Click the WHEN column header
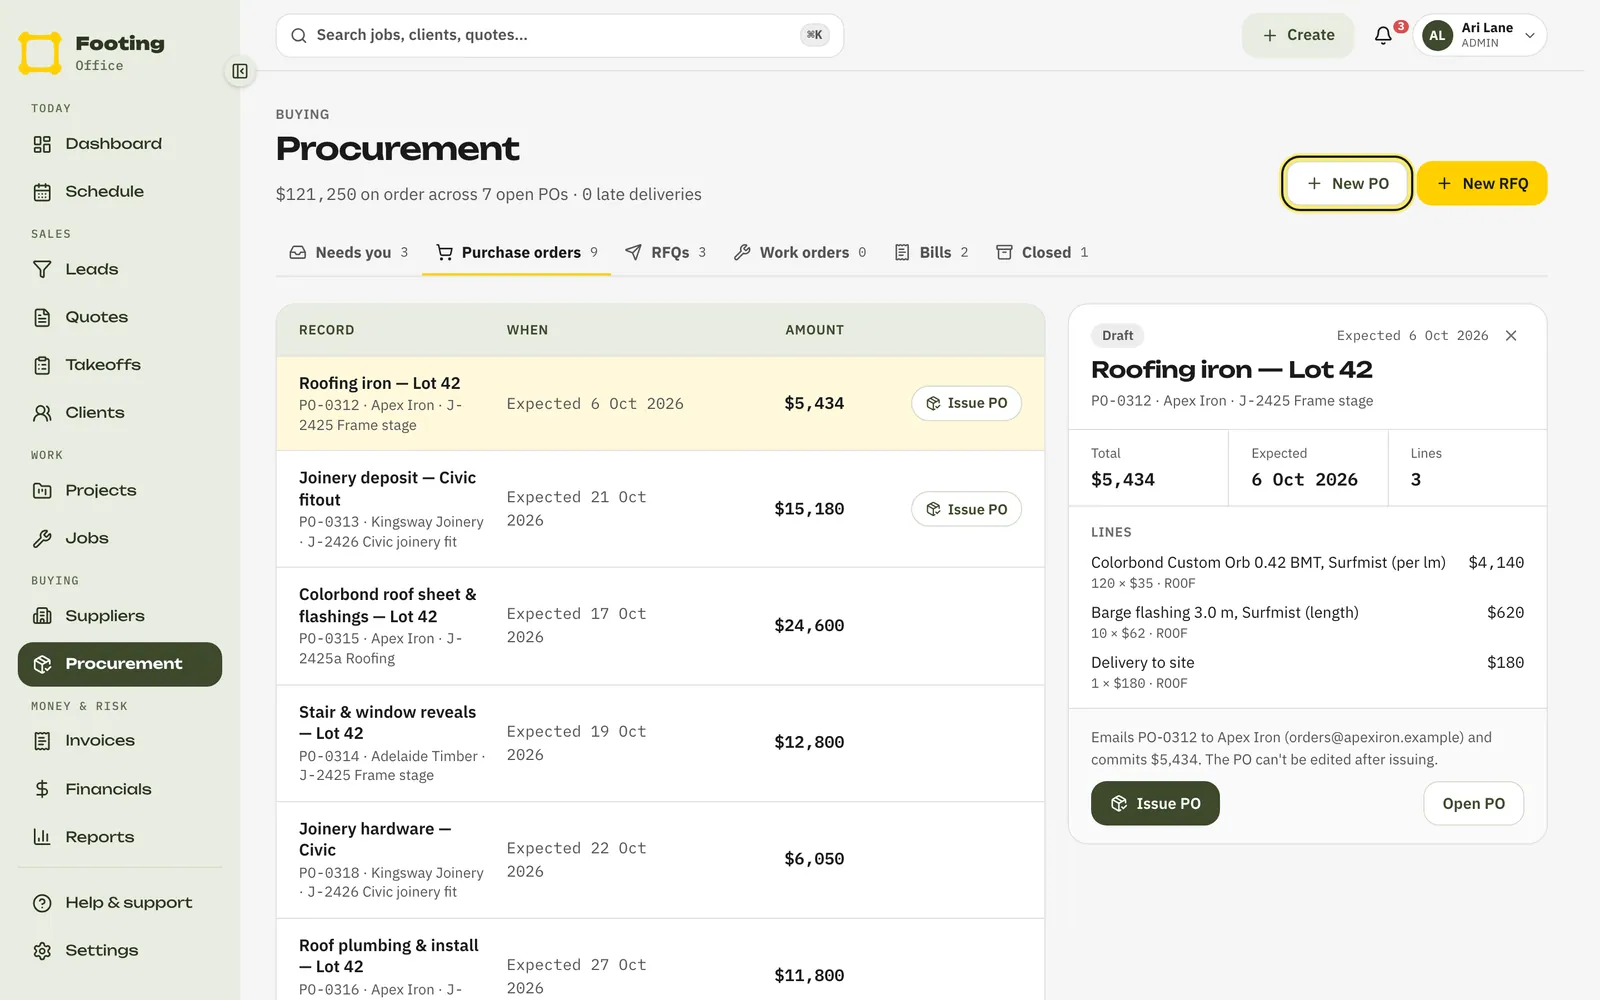The width and height of the screenshot is (1600, 1000). tap(527, 330)
